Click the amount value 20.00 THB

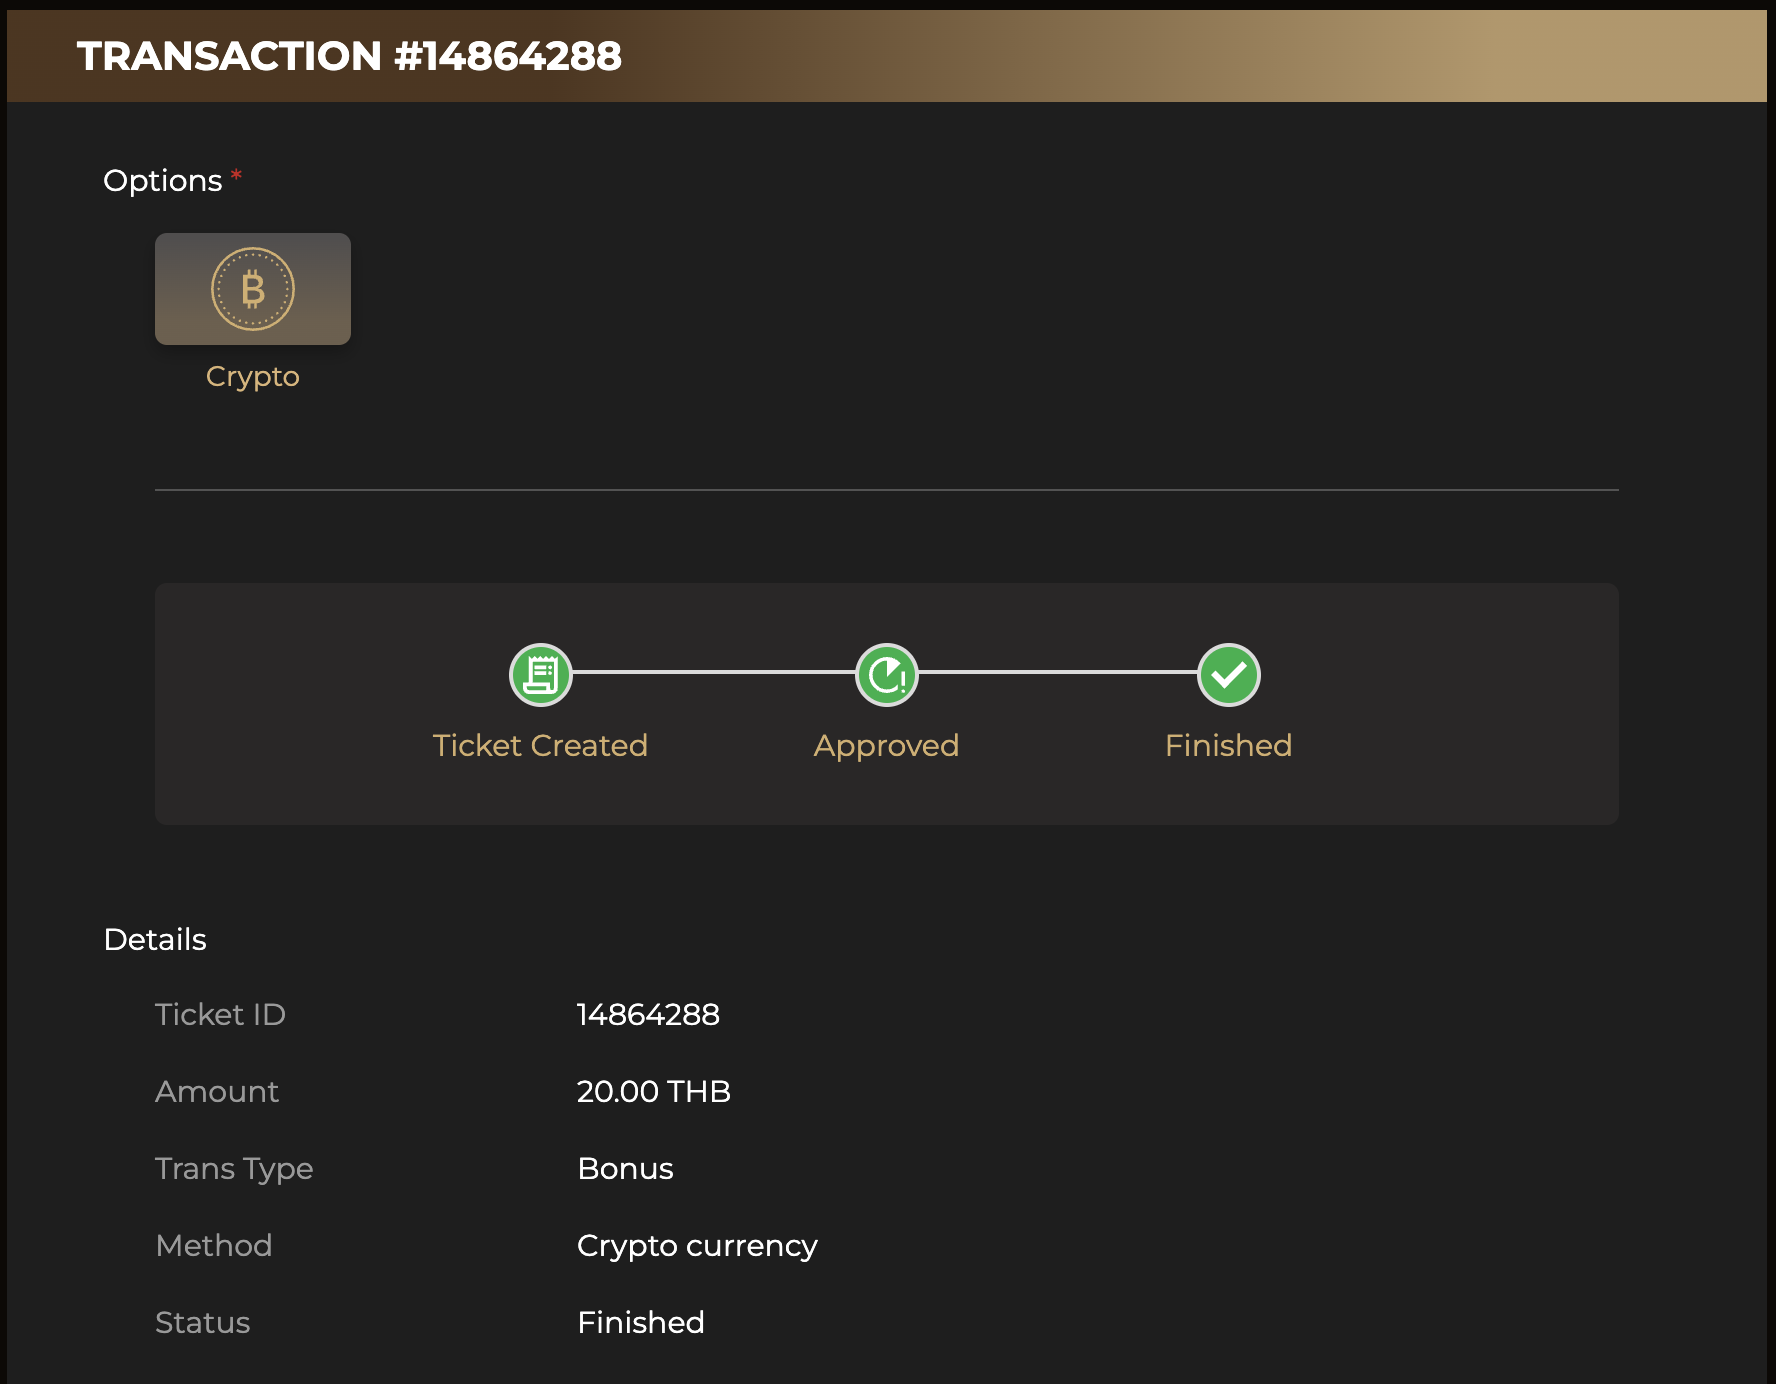click(x=653, y=1092)
